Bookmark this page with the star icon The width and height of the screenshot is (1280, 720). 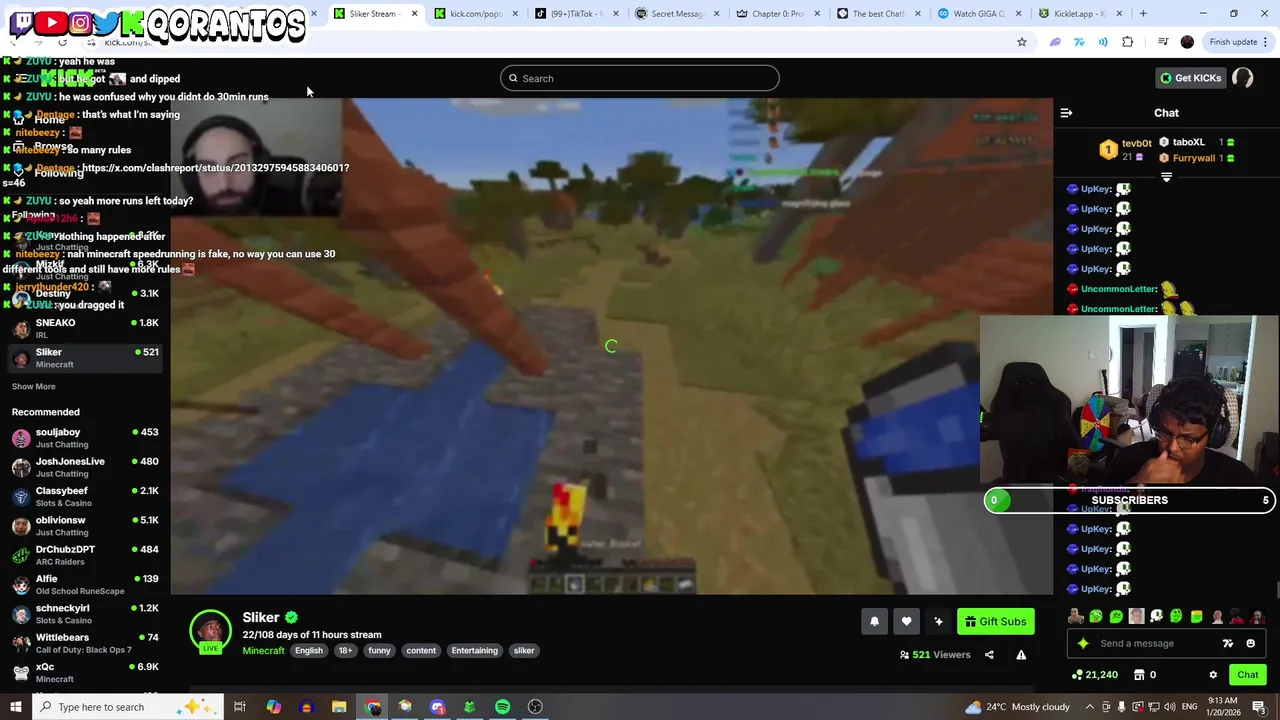click(1021, 42)
